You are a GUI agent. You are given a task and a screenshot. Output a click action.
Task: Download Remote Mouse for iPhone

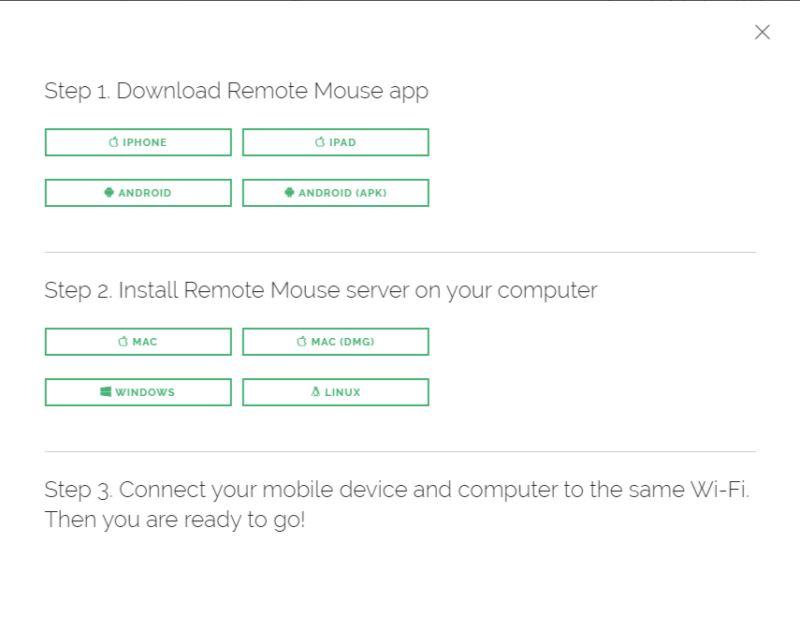pos(138,142)
